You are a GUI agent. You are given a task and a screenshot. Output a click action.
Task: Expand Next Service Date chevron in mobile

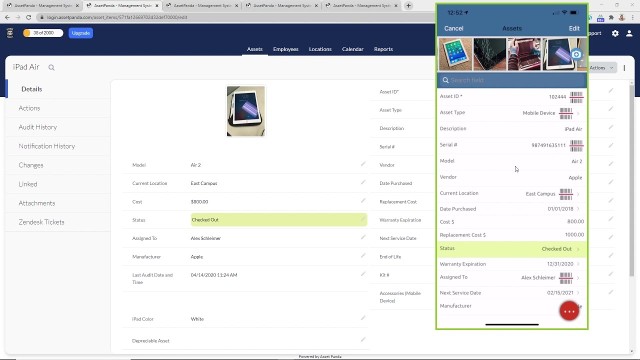pyautogui.click(x=578, y=293)
